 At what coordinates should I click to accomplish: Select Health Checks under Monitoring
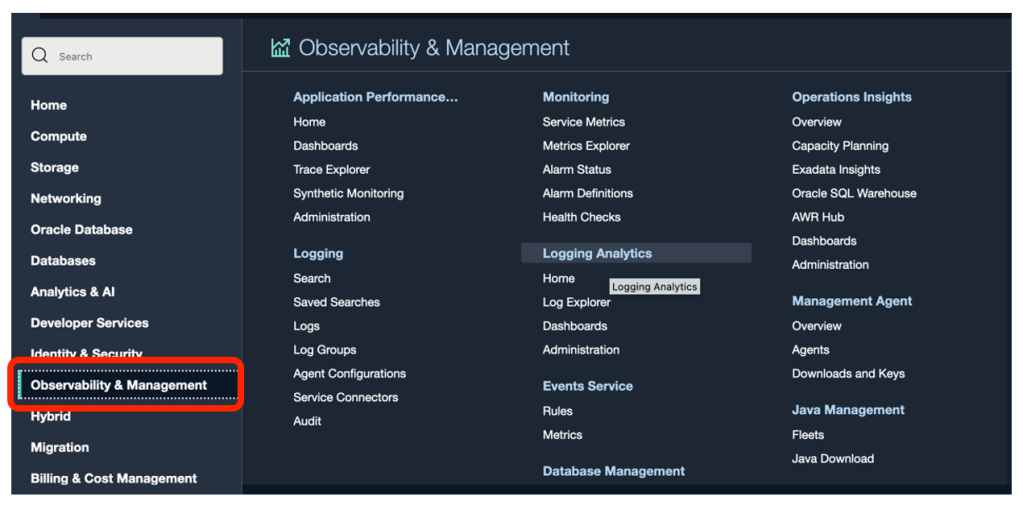(x=581, y=217)
